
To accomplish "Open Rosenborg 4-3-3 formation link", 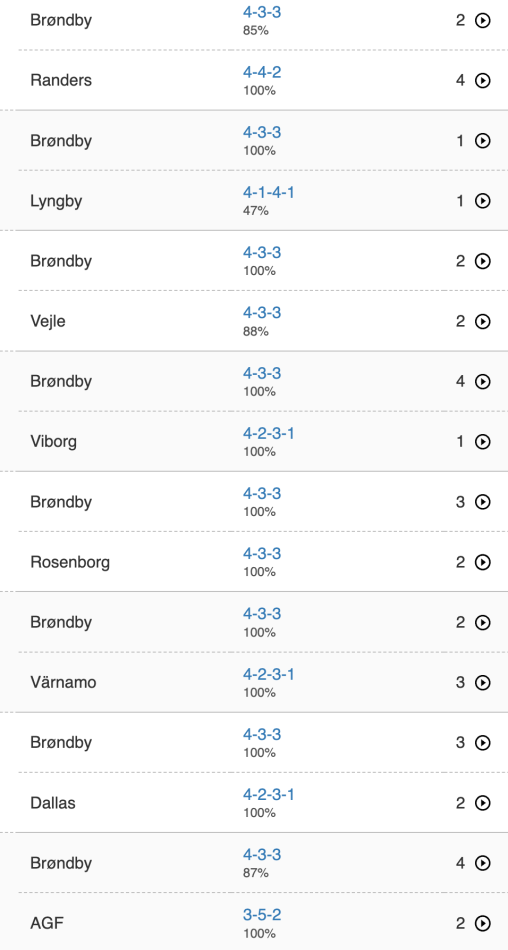I will 262,554.
